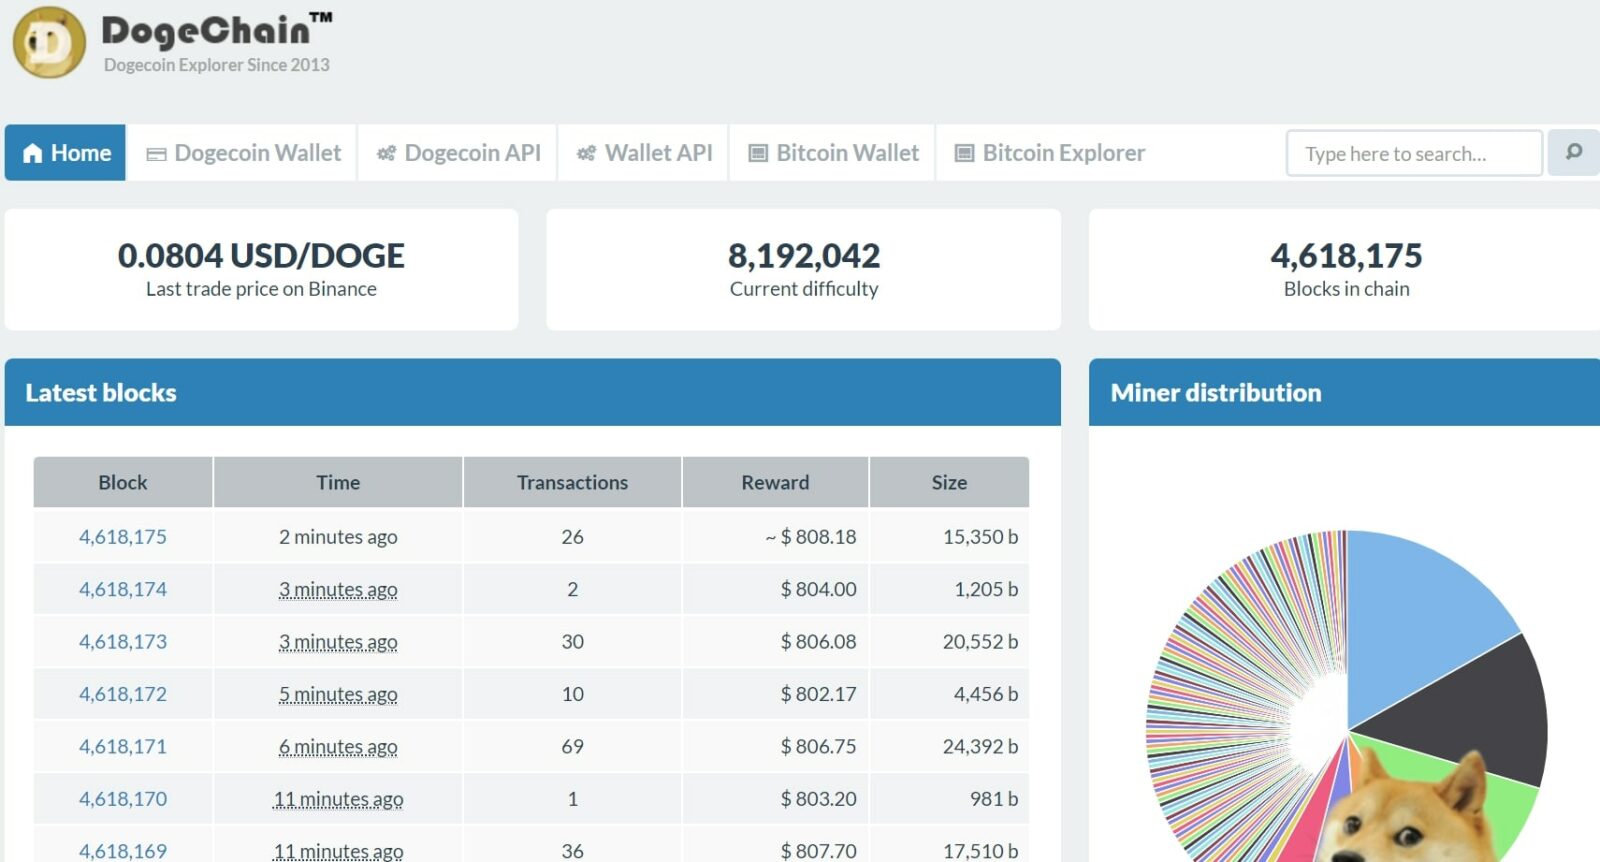Viewport: 1600px width, 862px height.
Task: Click the icon beside Bitcoin Explorer
Action: point(964,153)
